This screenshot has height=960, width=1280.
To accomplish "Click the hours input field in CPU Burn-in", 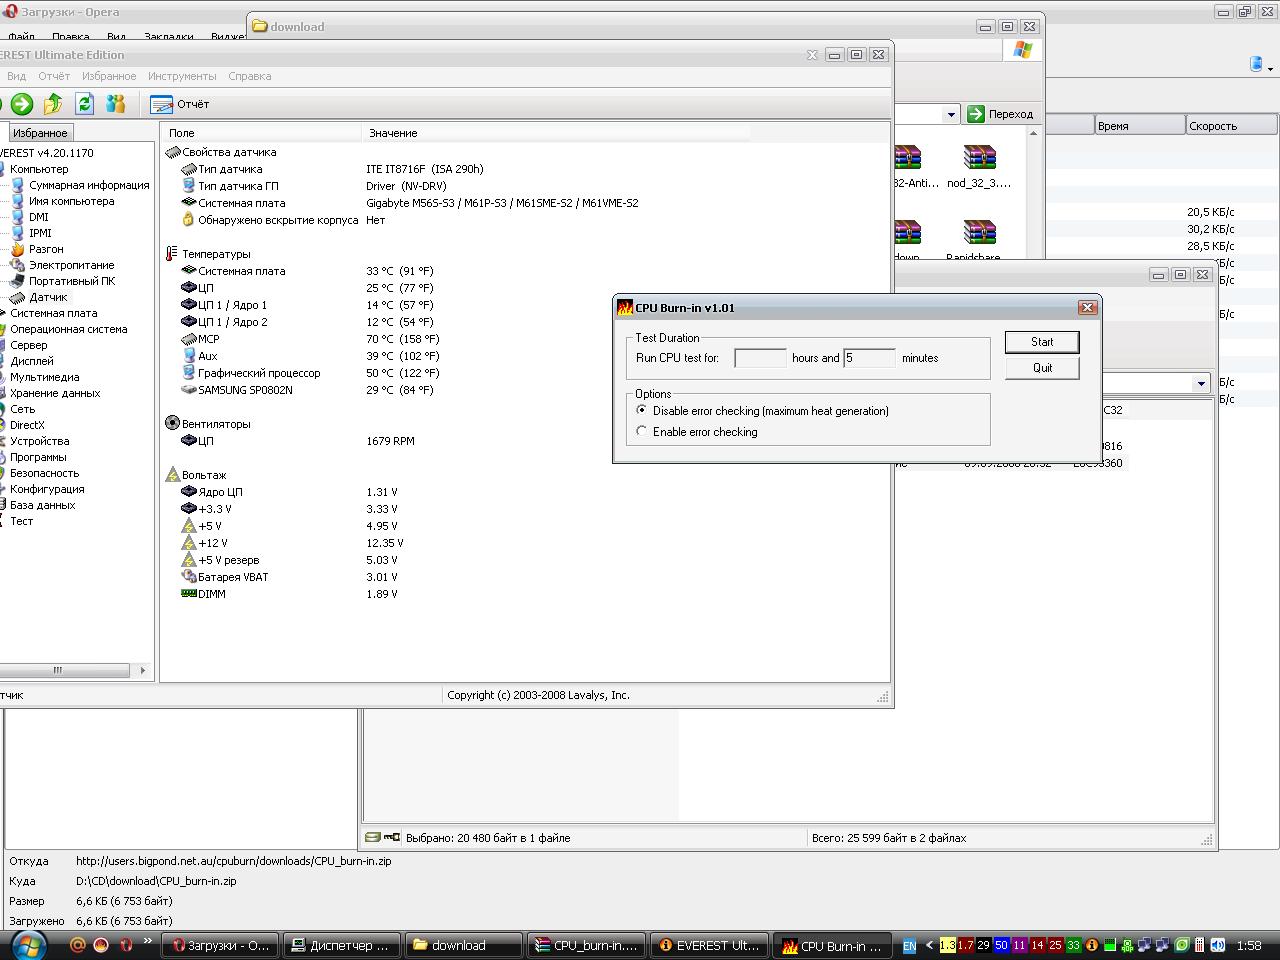I will coord(760,358).
